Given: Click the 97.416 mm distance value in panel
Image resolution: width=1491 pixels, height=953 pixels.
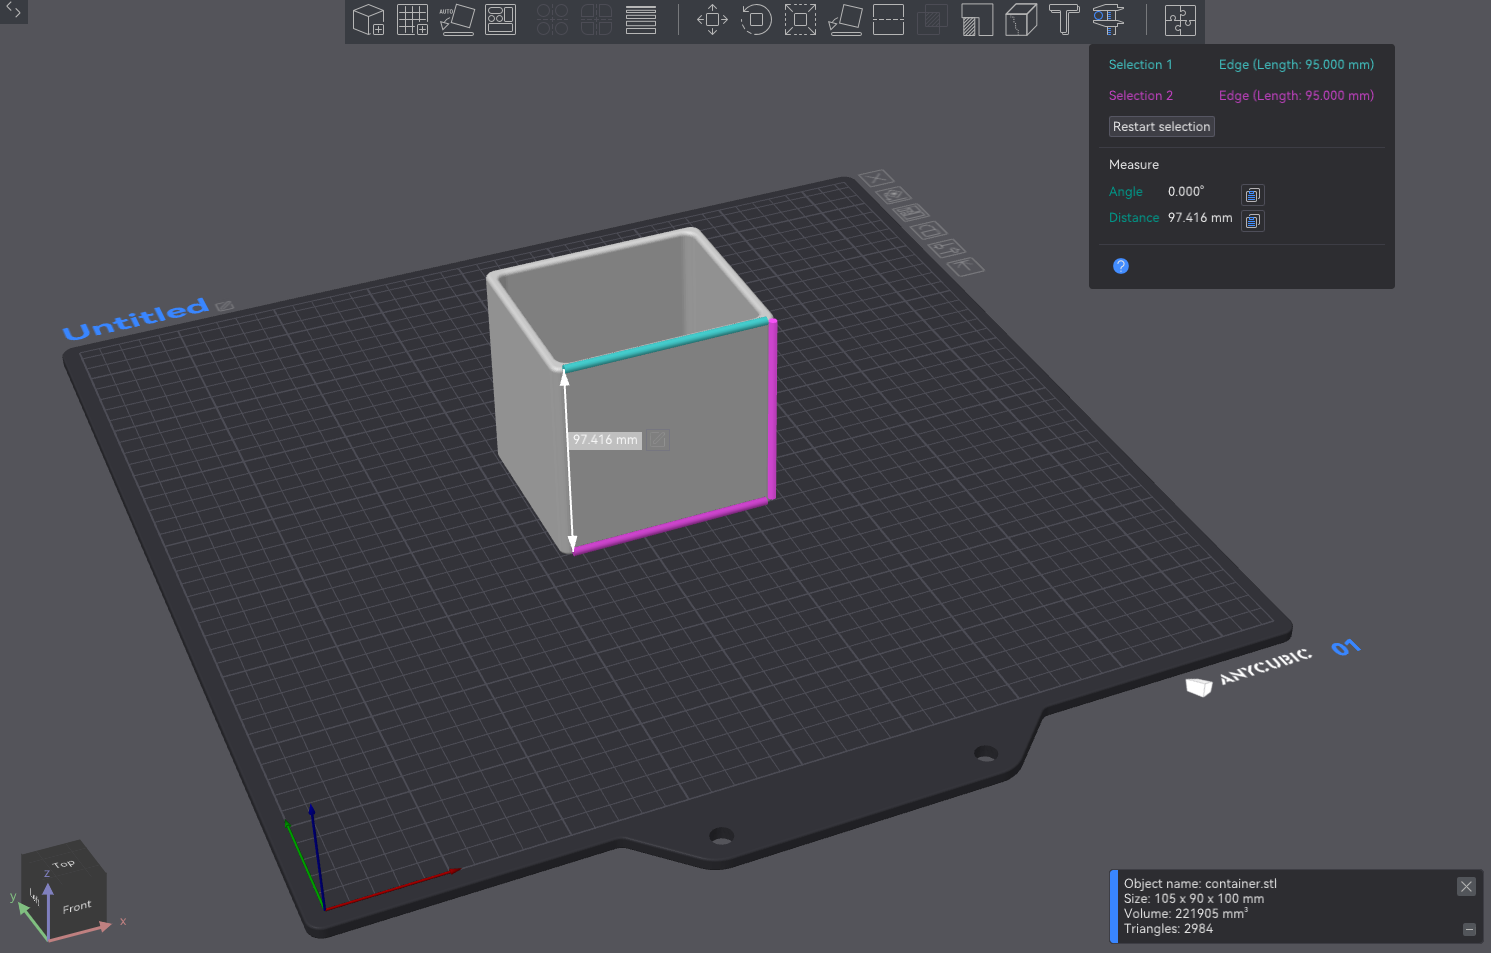Looking at the screenshot, I should (x=1200, y=218).
